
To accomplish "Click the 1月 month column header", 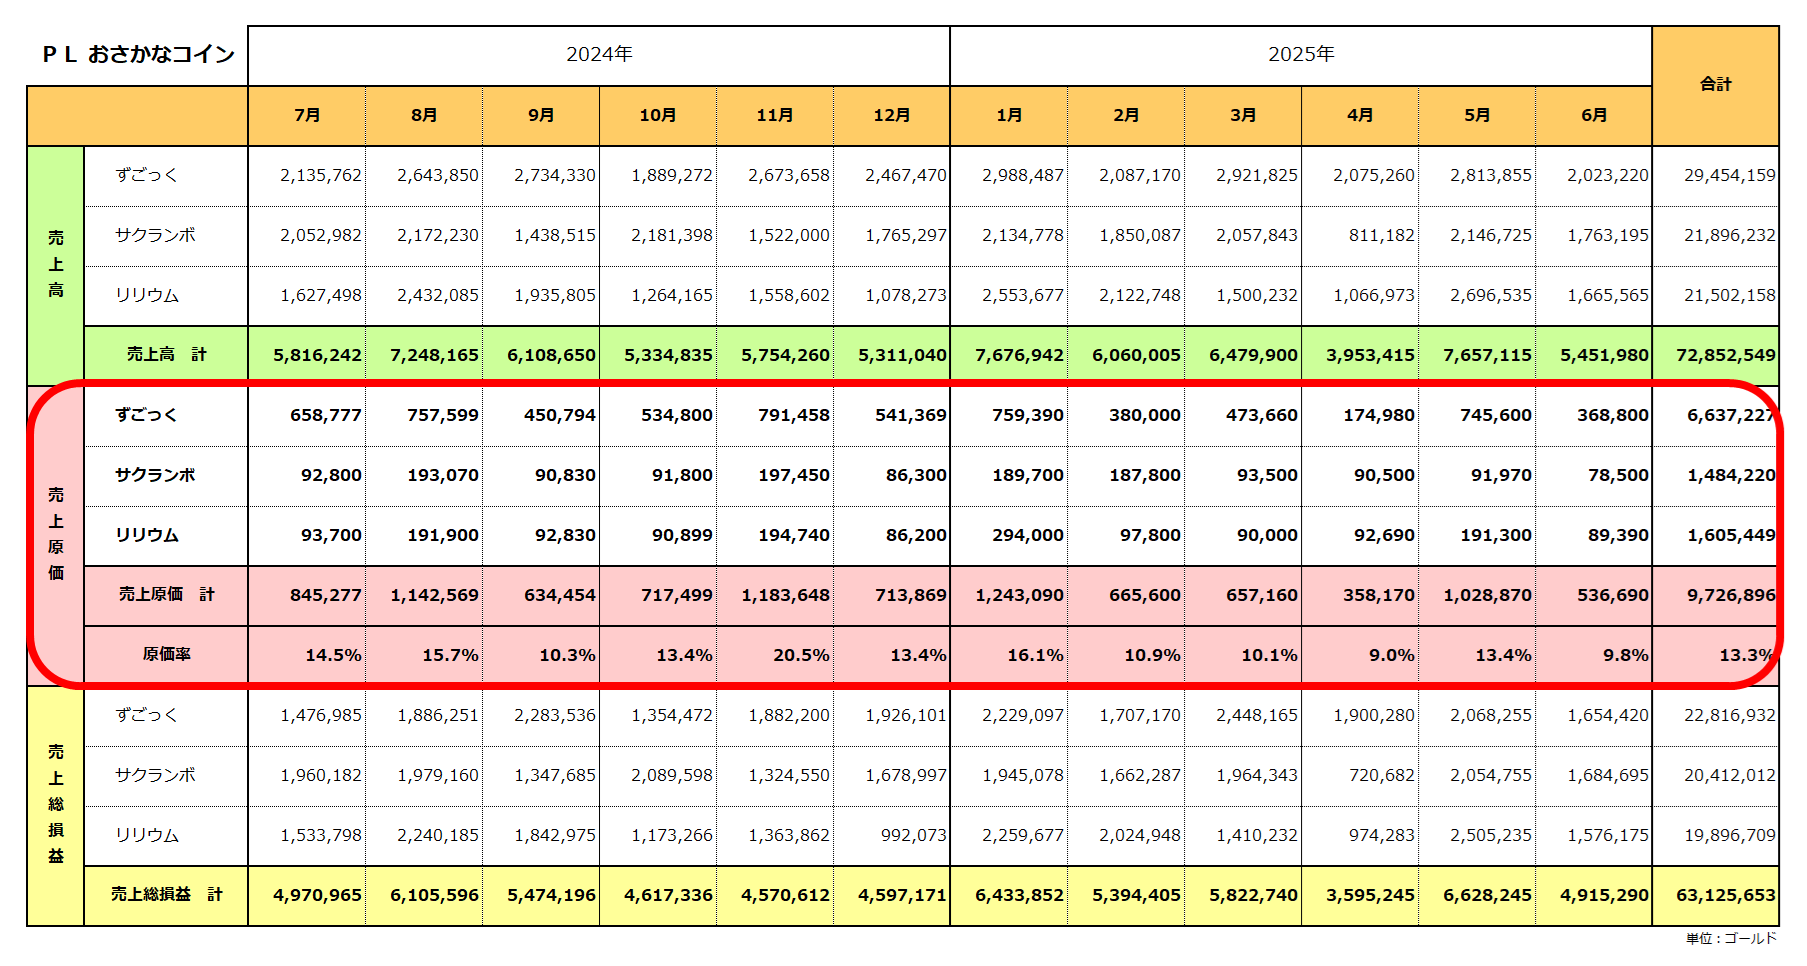I will (x=1009, y=115).
